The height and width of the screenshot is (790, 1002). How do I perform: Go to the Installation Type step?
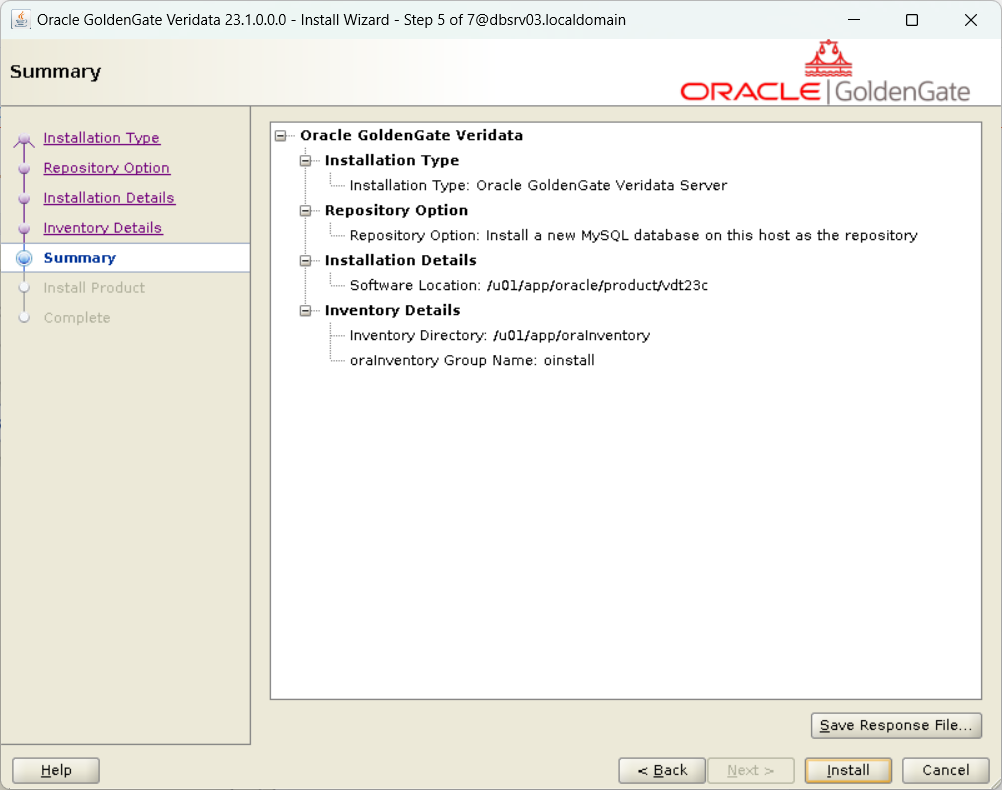click(x=102, y=137)
